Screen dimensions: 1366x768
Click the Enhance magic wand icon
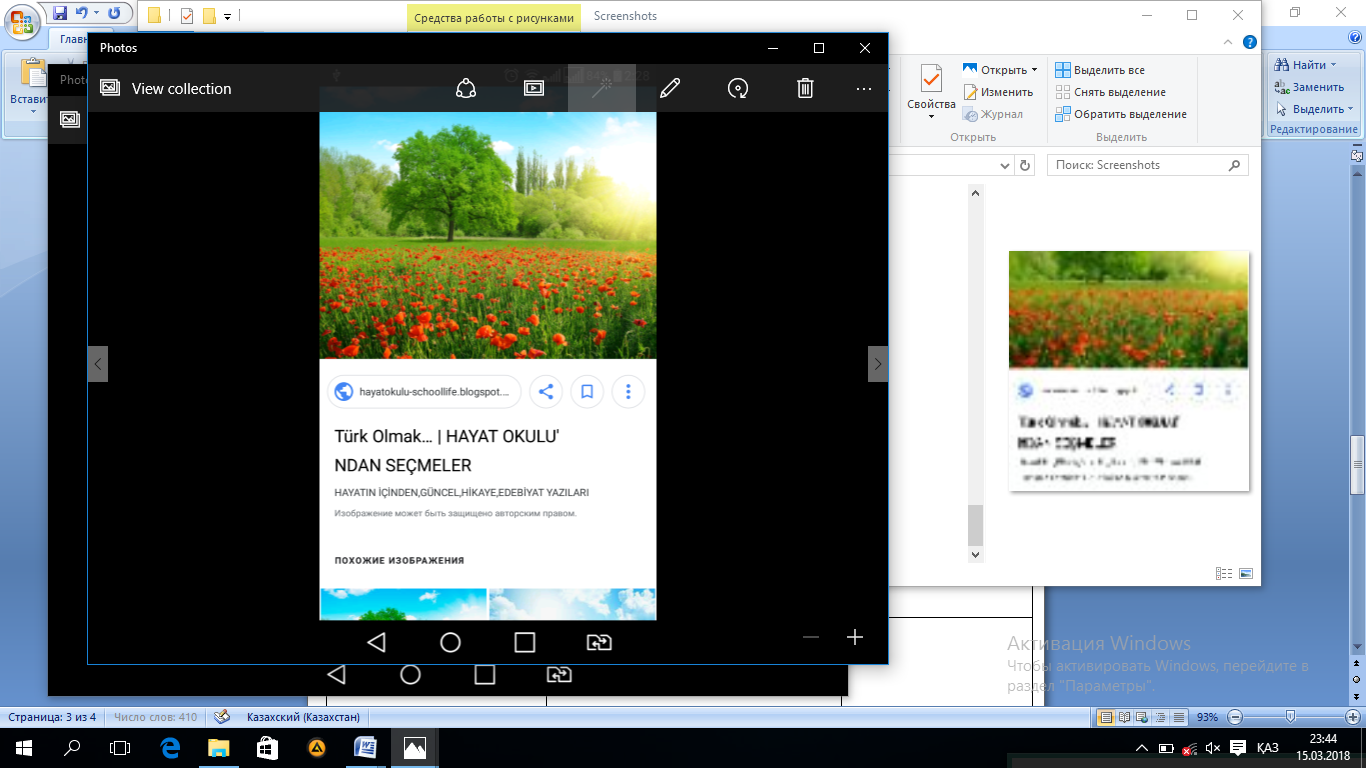click(x=602, y=88)
